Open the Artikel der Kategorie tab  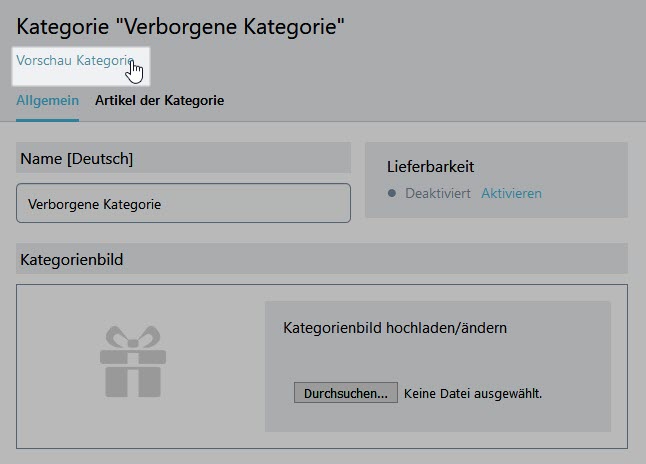159,101
